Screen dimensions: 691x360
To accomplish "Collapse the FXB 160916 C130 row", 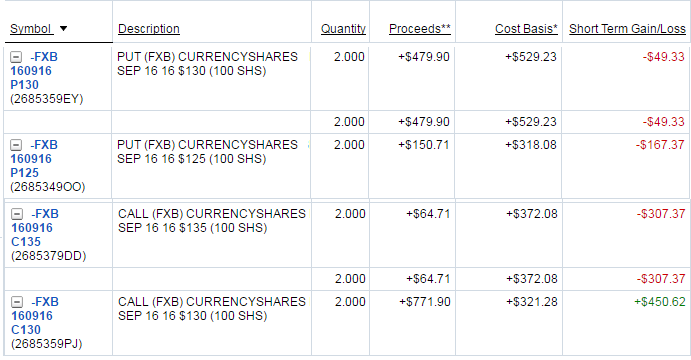I will [x=17, y=302].
